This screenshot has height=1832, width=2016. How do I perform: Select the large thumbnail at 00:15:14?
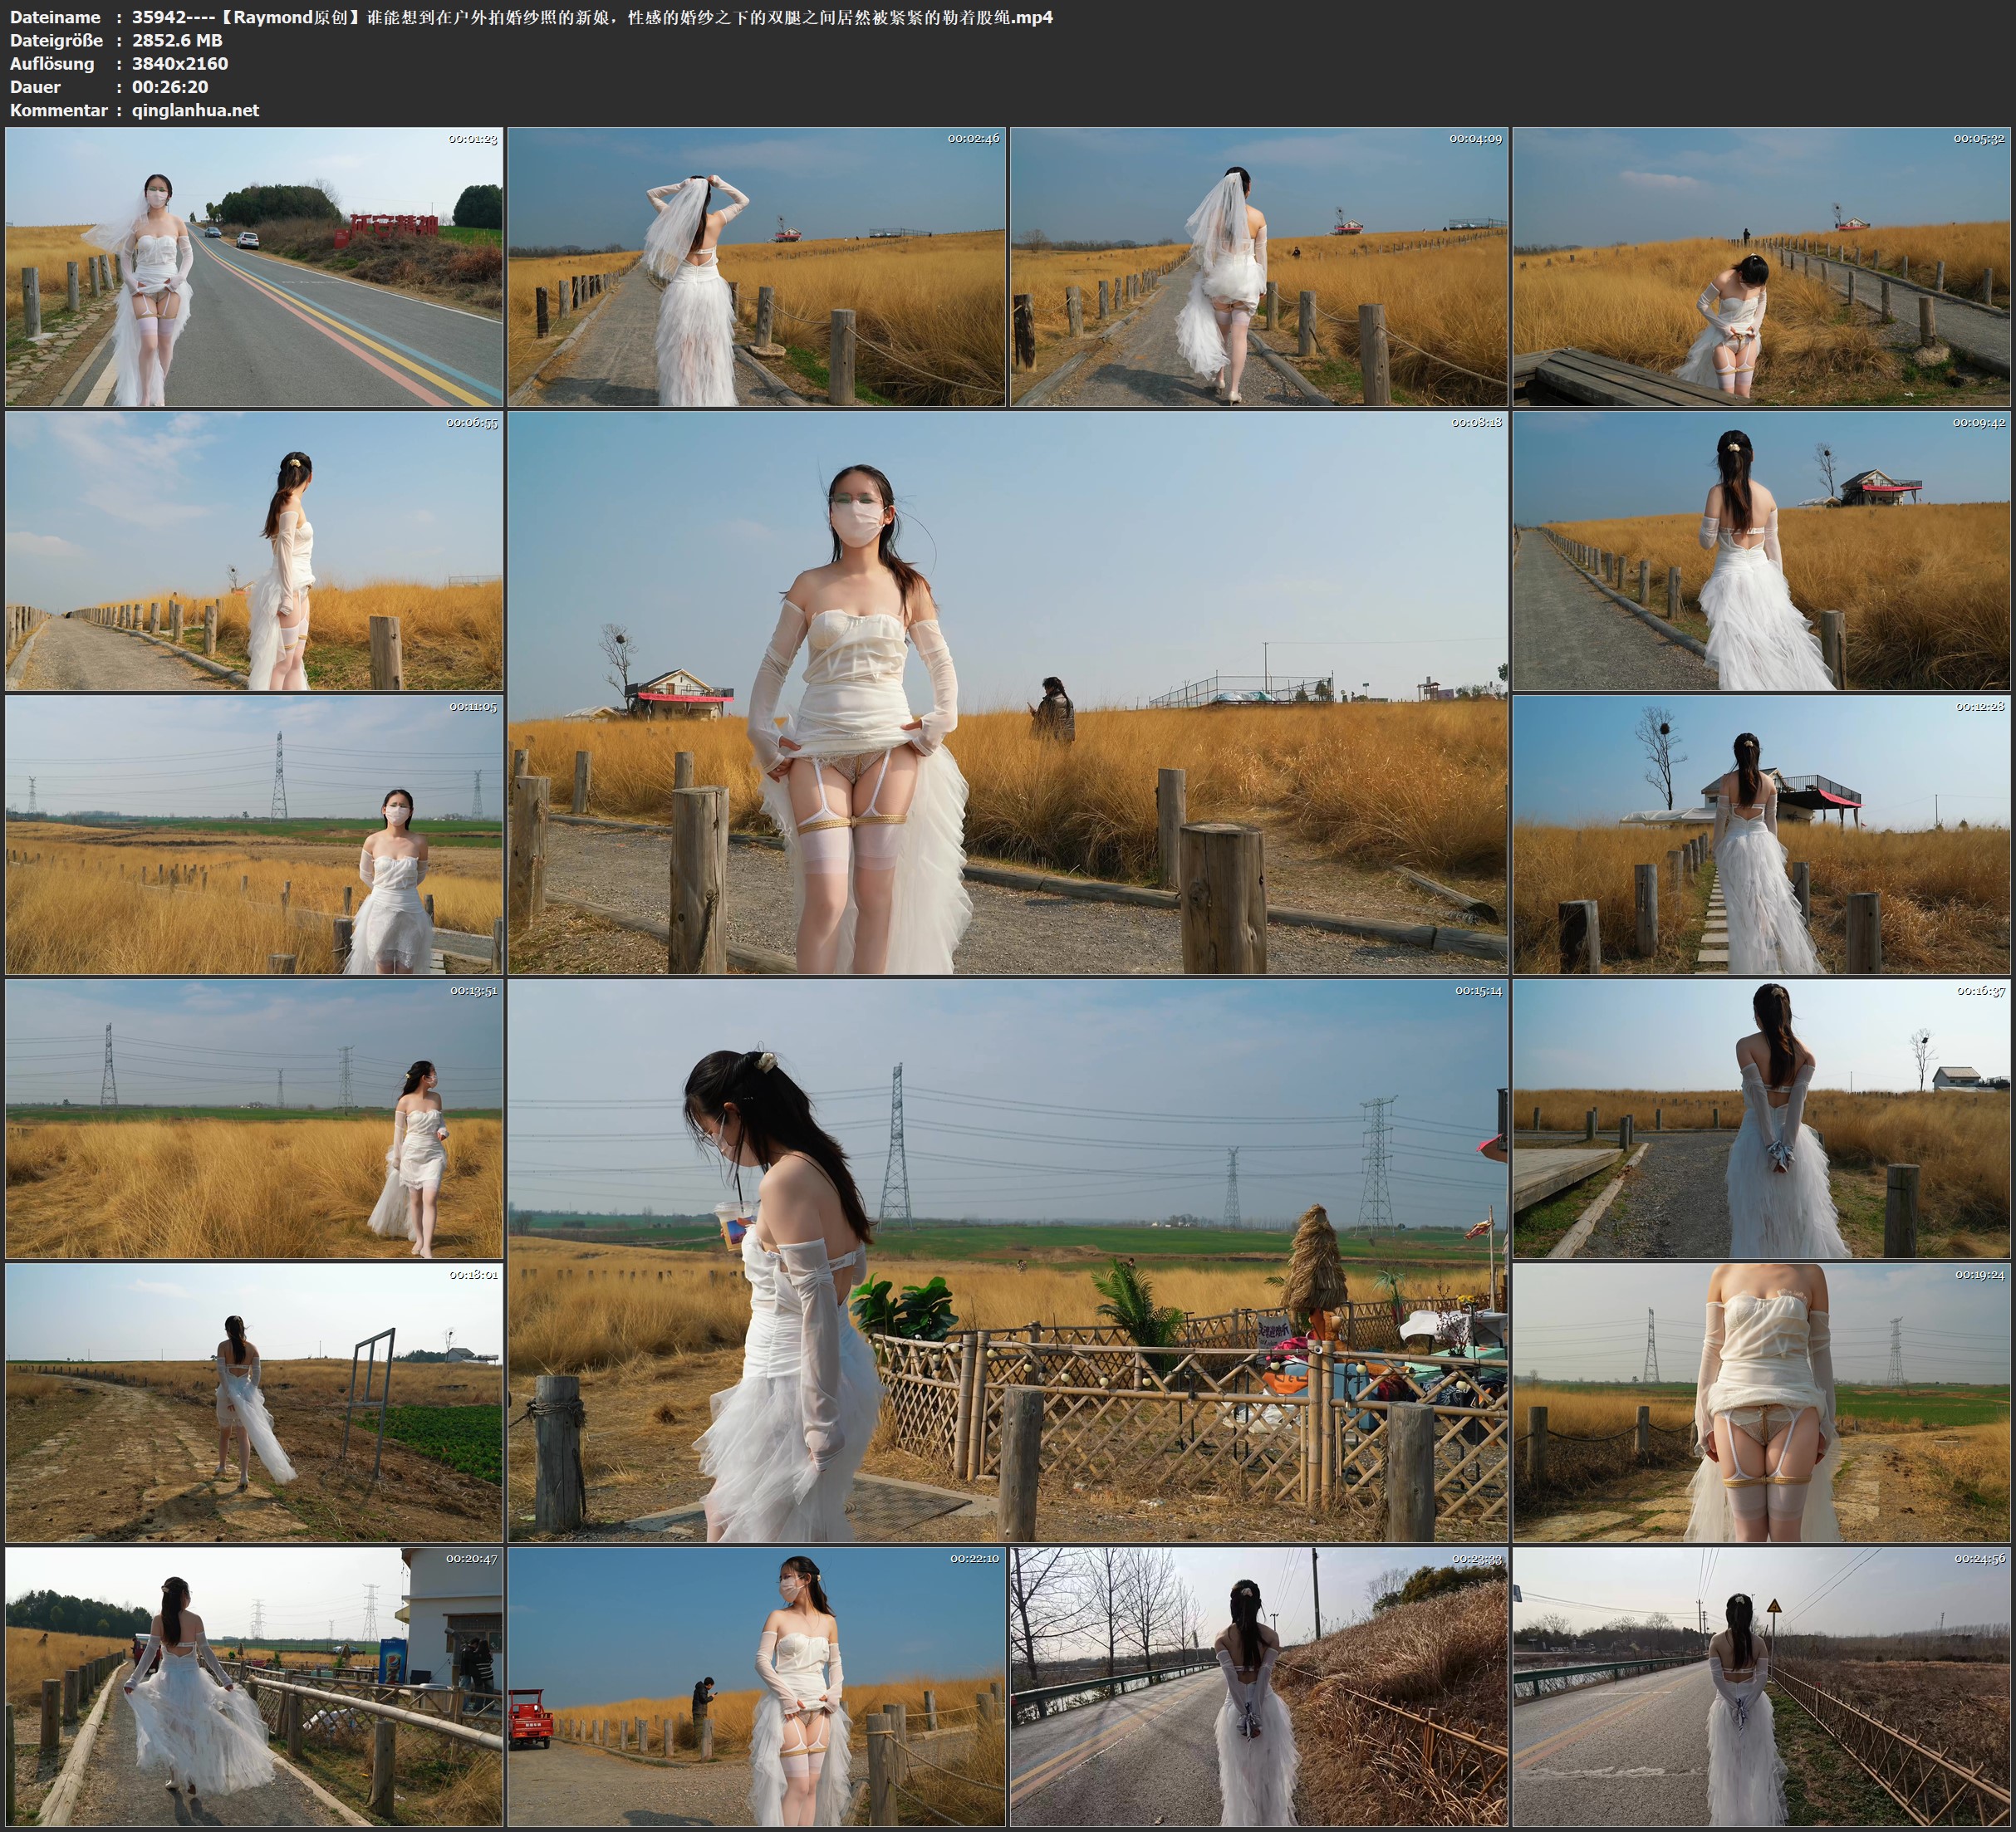[x=1007, y=1260]
